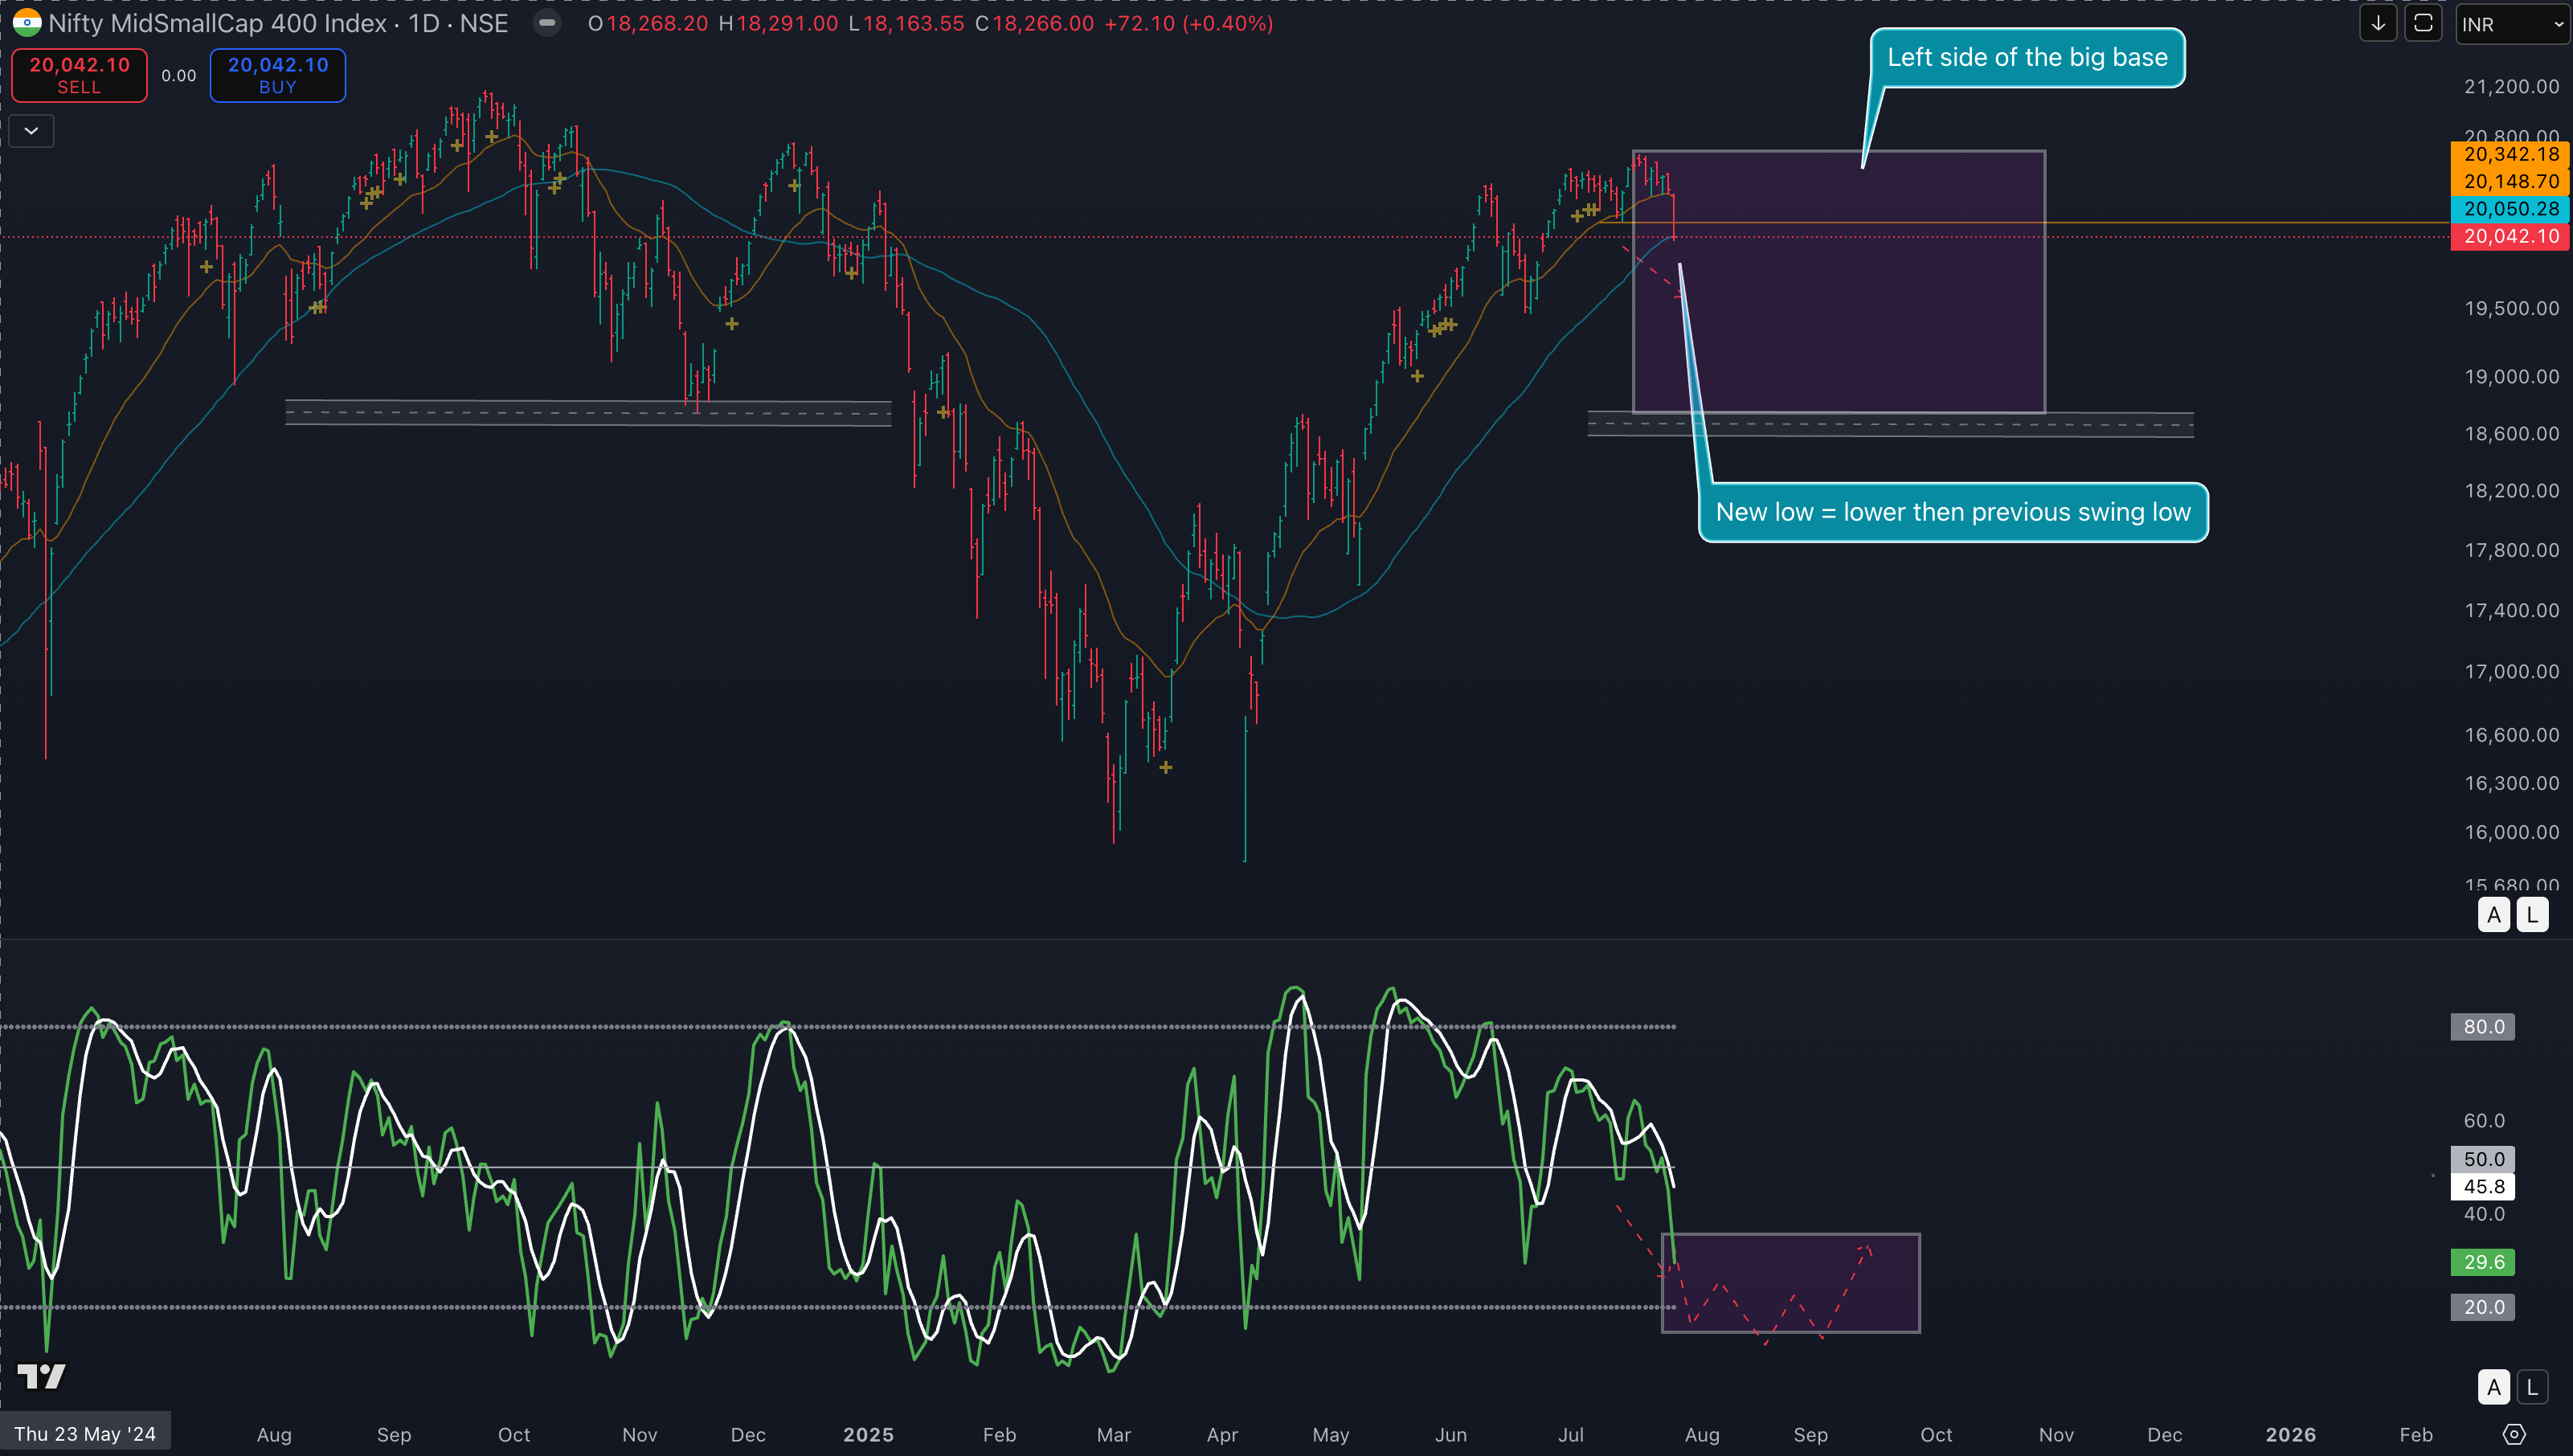Click the gray status dot beside NSE
This screenshot has height=1456, width=2573.
[x=547, y=23]
